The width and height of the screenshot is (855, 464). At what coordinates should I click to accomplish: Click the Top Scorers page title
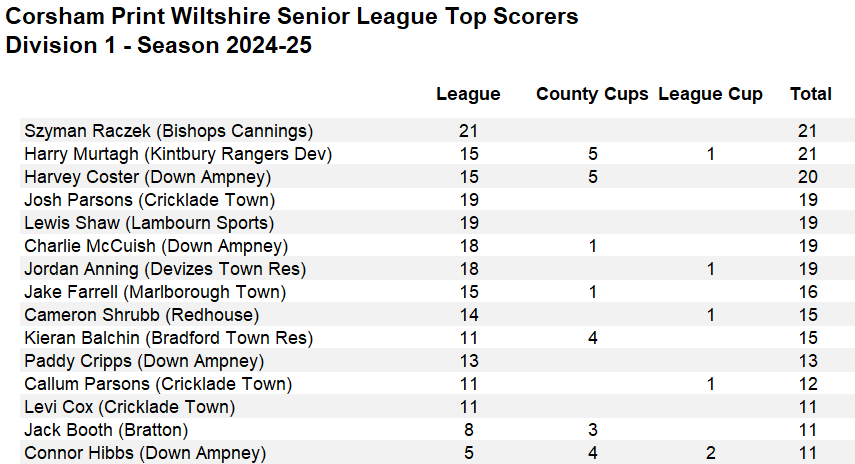pos(292,17)
